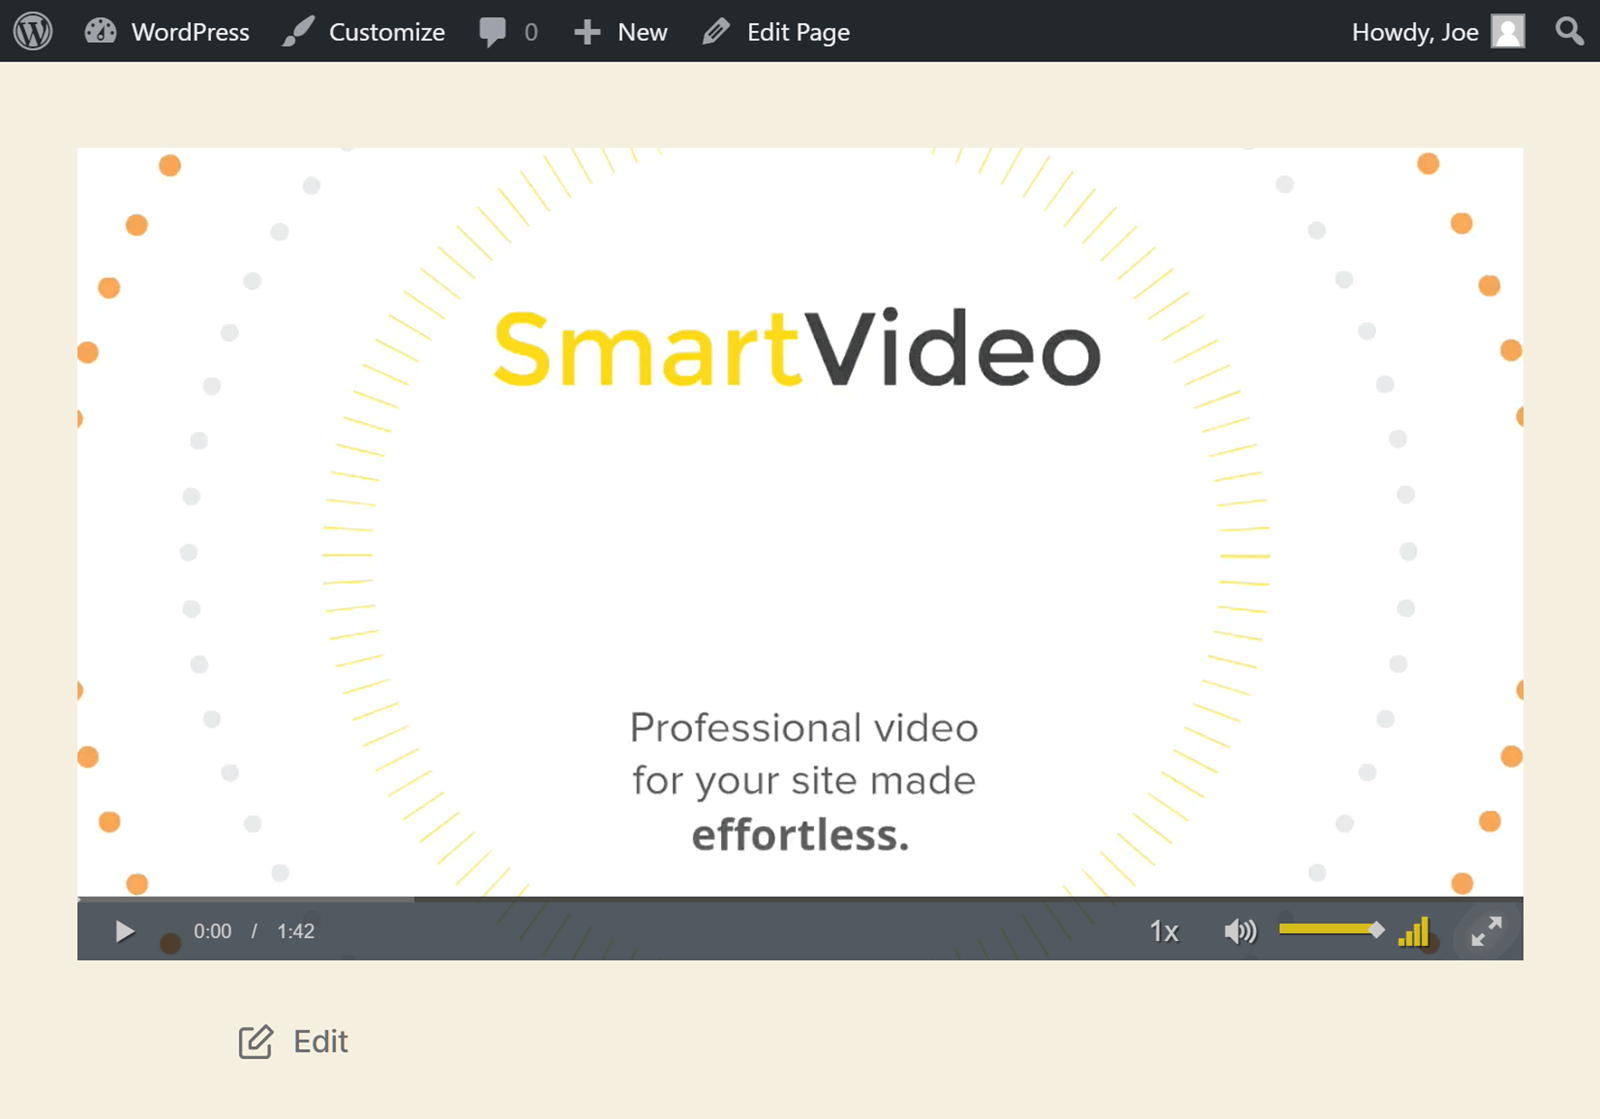Click the Edit link below video
Screen dimensions: 1600x1119
click(320, 1041)
